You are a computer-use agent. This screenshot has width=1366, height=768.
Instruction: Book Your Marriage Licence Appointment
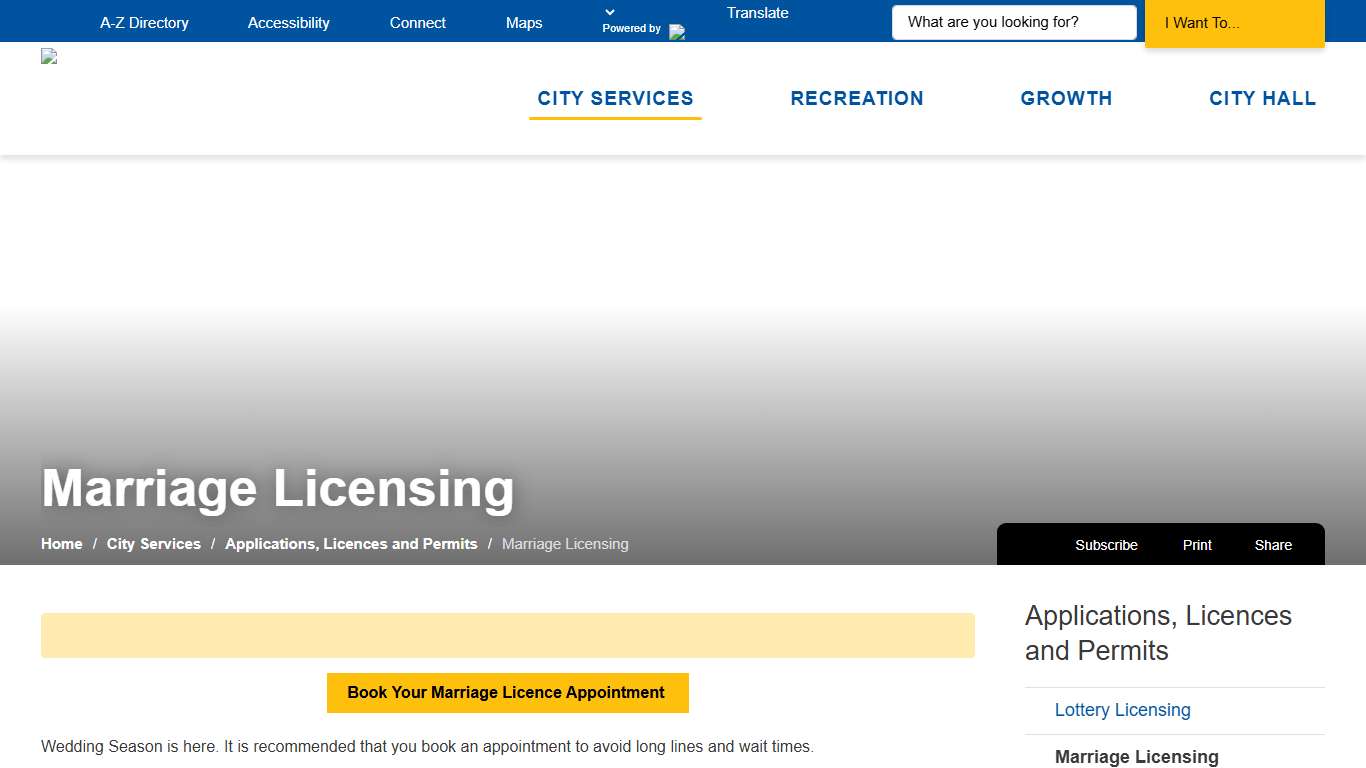[x=507, y=692]
